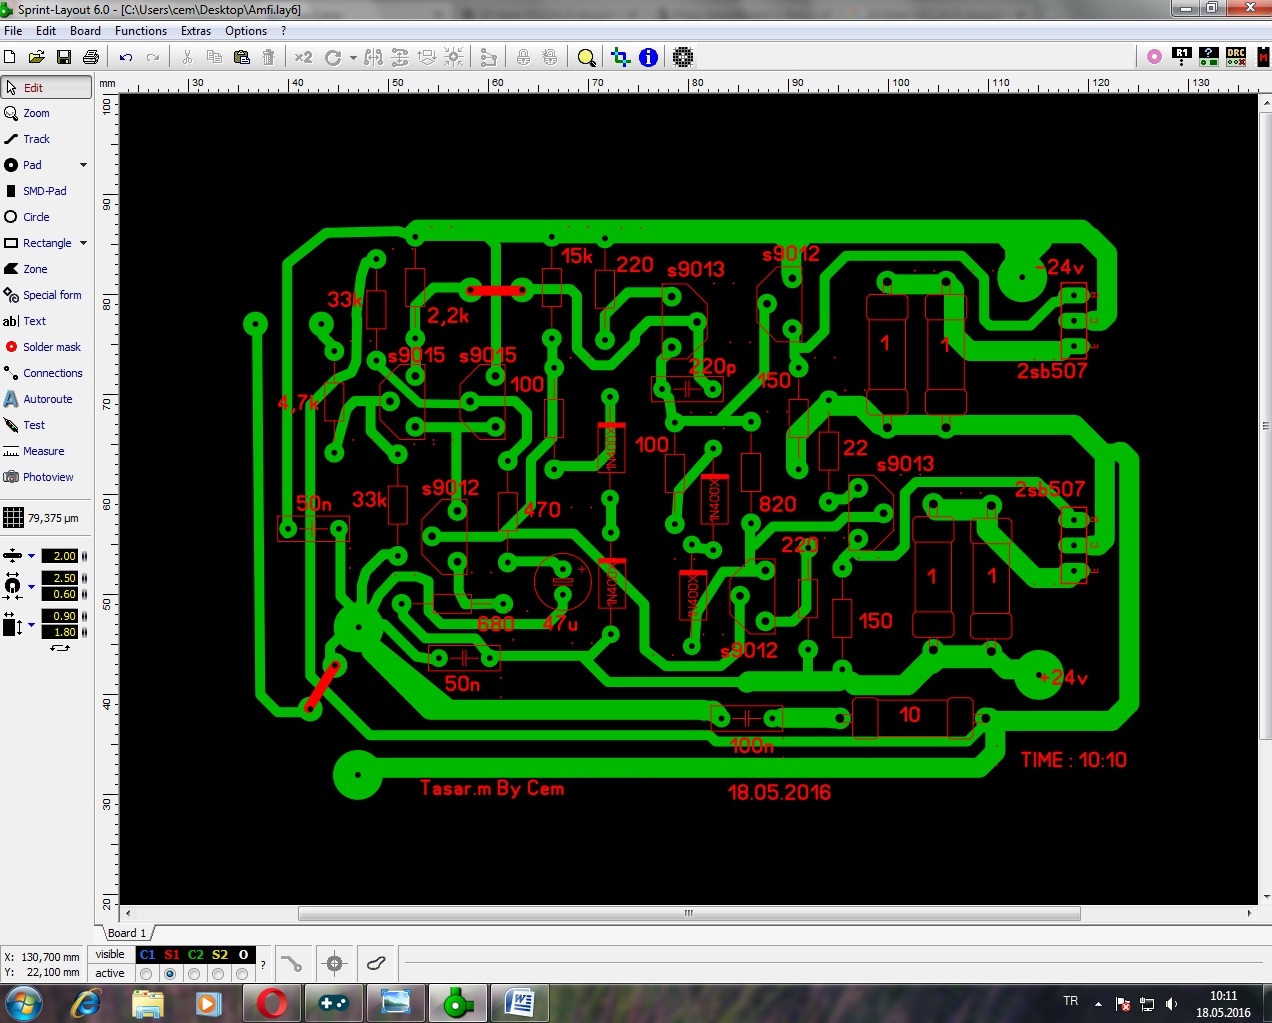Set C1 as the active layer
The height and width of the screenshot is (1023, 1272).
coord(147,974)
